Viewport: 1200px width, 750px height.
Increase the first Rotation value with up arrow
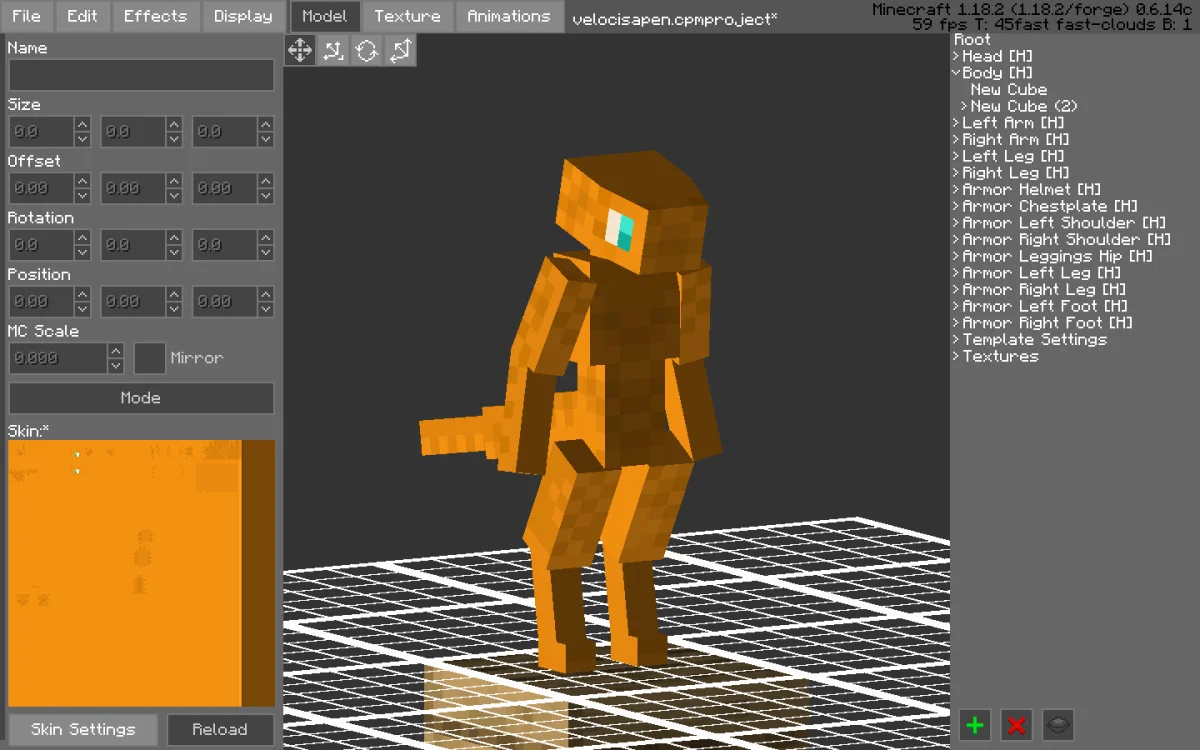coord(82,238)
